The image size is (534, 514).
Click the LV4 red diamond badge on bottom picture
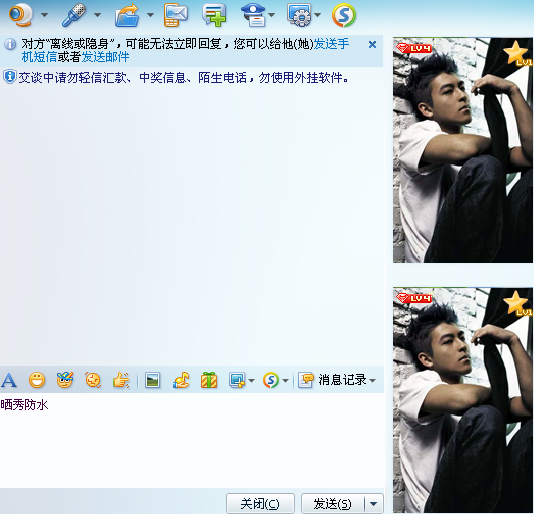tap(414, 298)
